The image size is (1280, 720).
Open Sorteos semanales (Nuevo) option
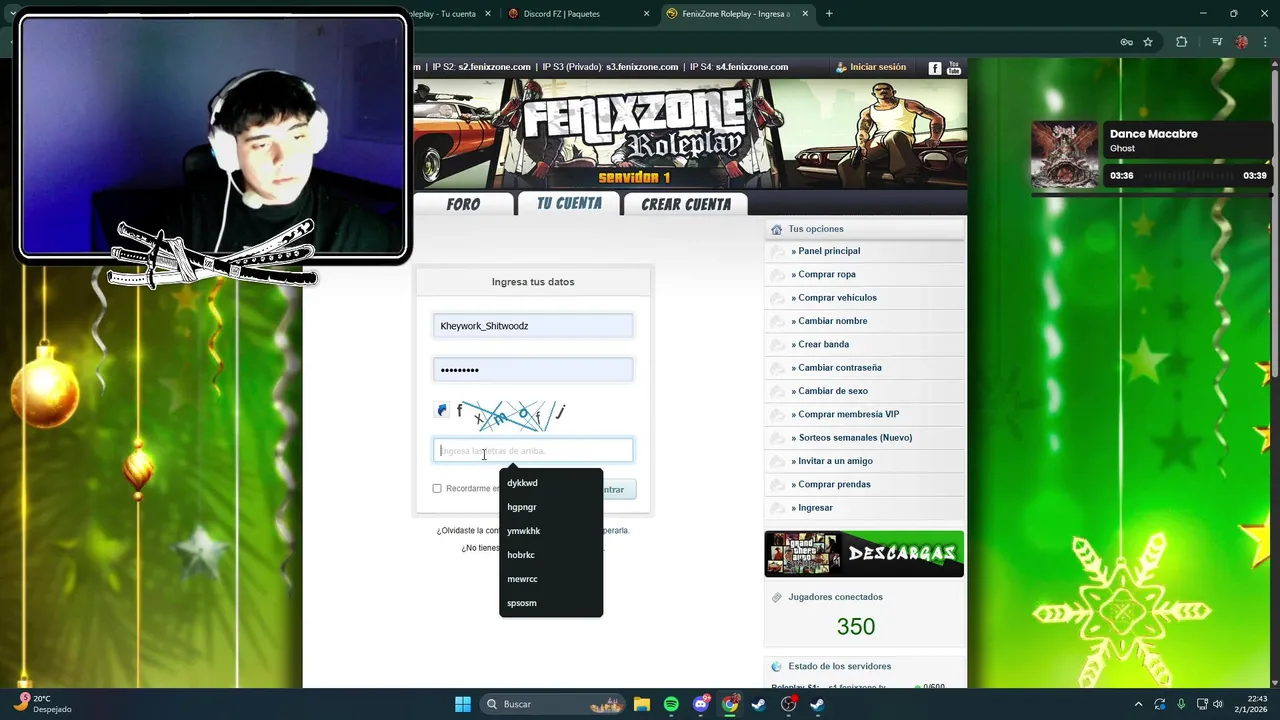point(855,437)
